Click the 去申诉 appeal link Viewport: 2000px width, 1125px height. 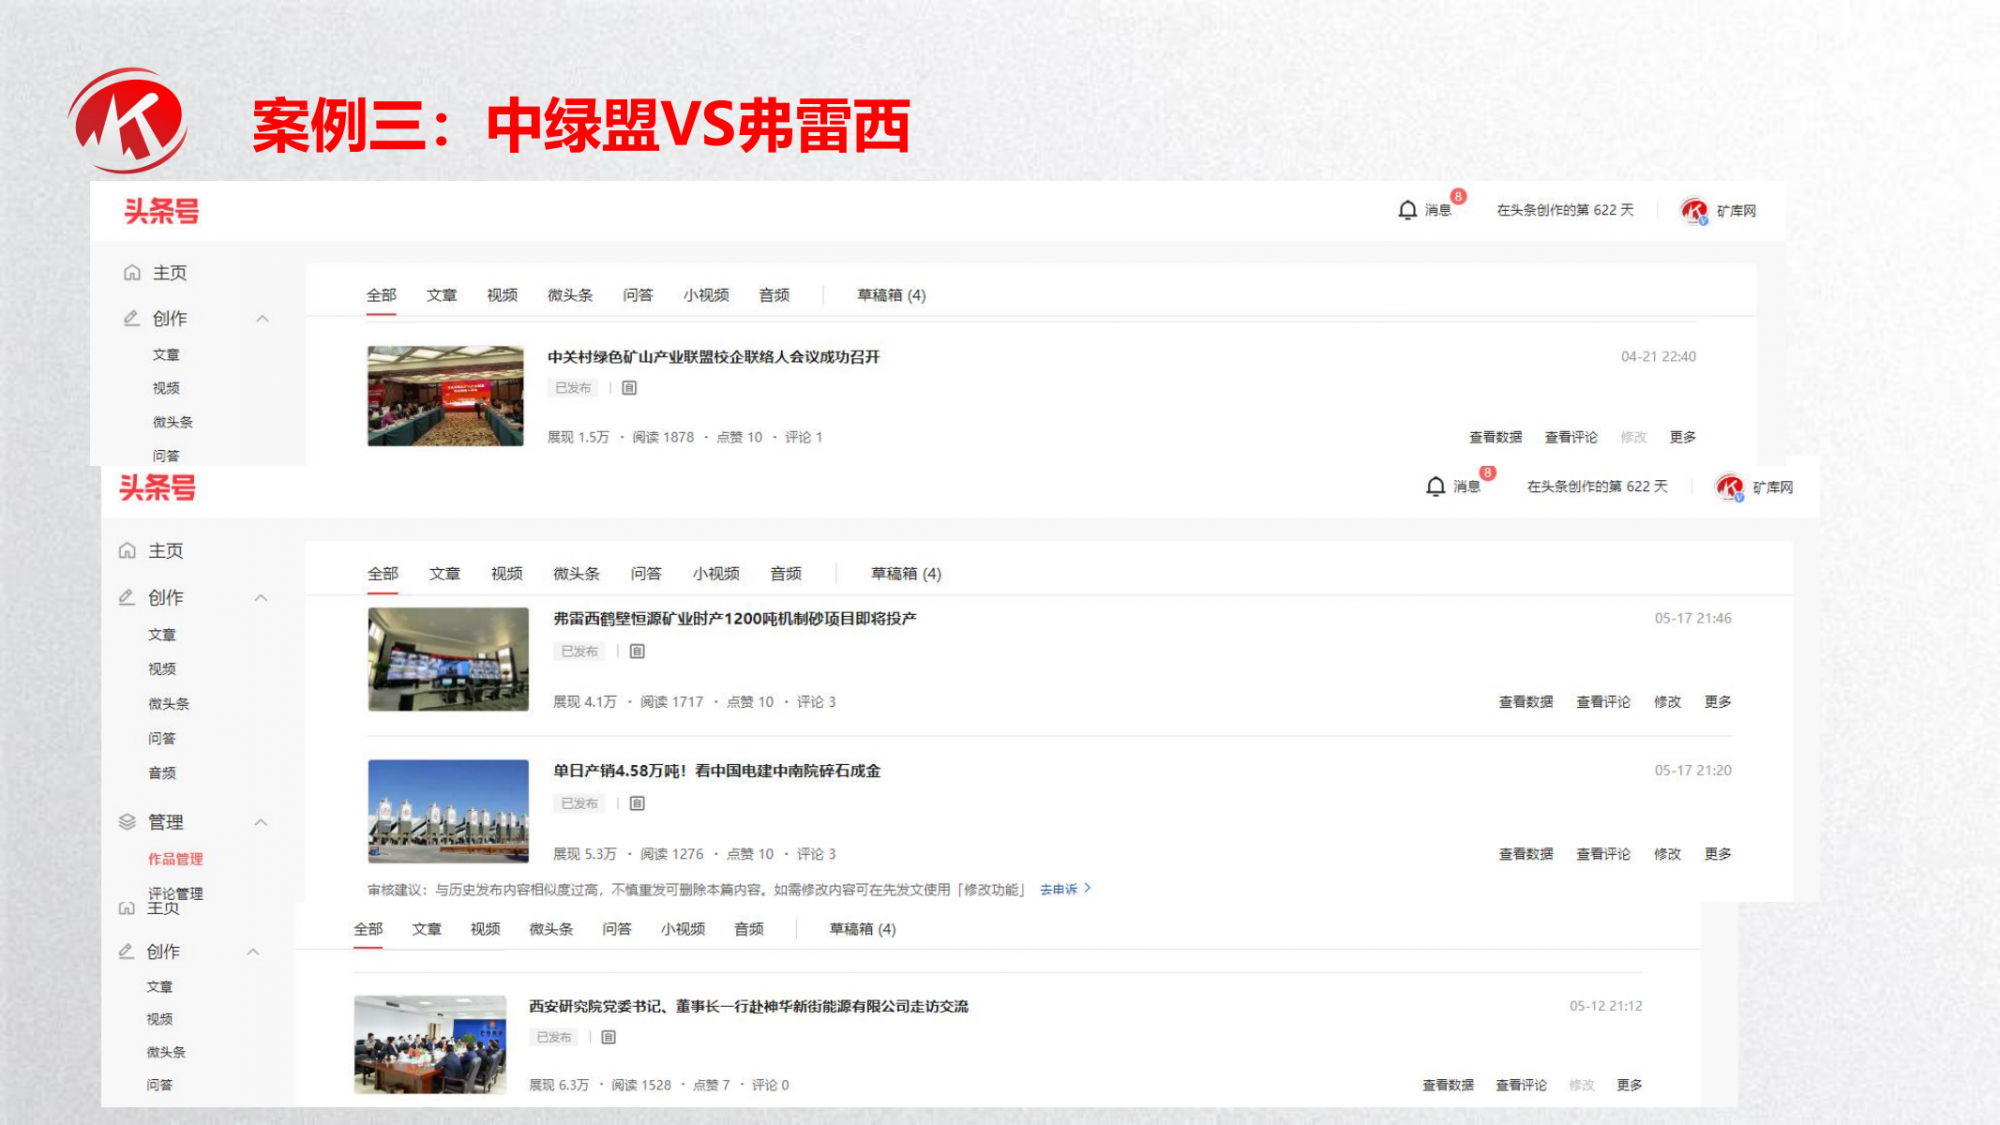click(x=1058, y=889)
